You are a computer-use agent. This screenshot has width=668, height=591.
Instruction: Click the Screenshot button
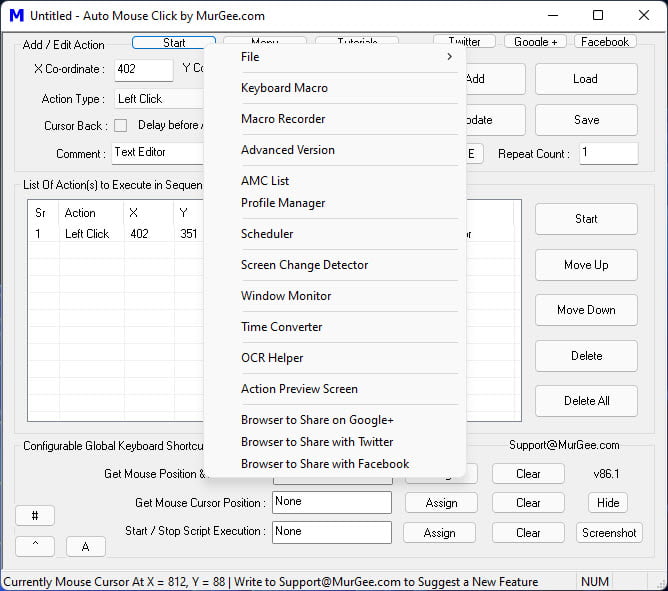(x=609, y=533)
